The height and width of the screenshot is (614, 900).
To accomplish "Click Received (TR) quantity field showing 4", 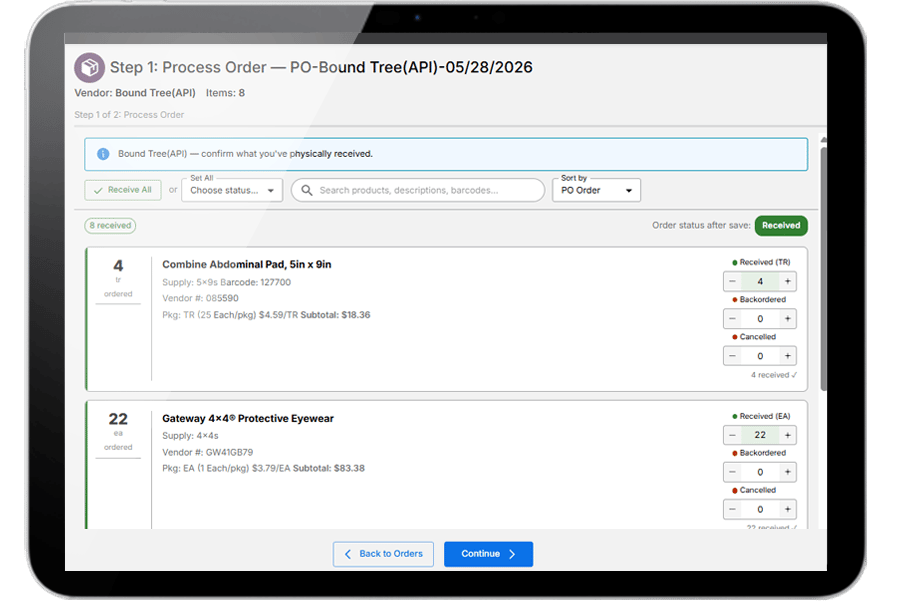I will (760, 281).
